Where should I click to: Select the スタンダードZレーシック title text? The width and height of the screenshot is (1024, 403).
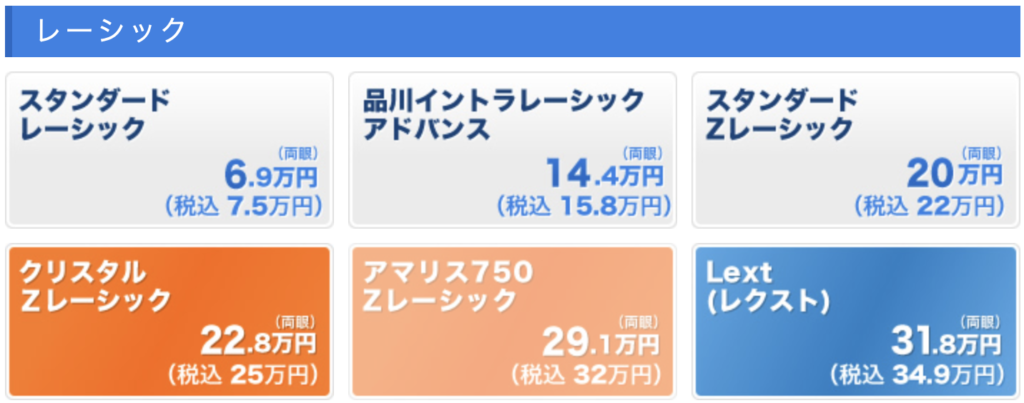point(781,114)
